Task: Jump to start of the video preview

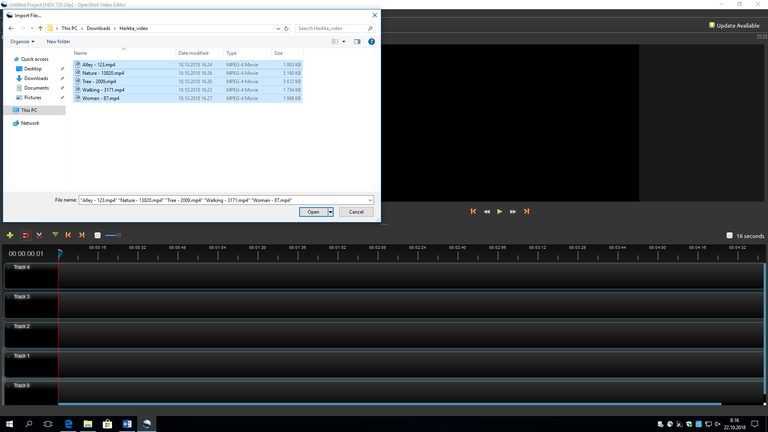Action: [x=474, y=212]
